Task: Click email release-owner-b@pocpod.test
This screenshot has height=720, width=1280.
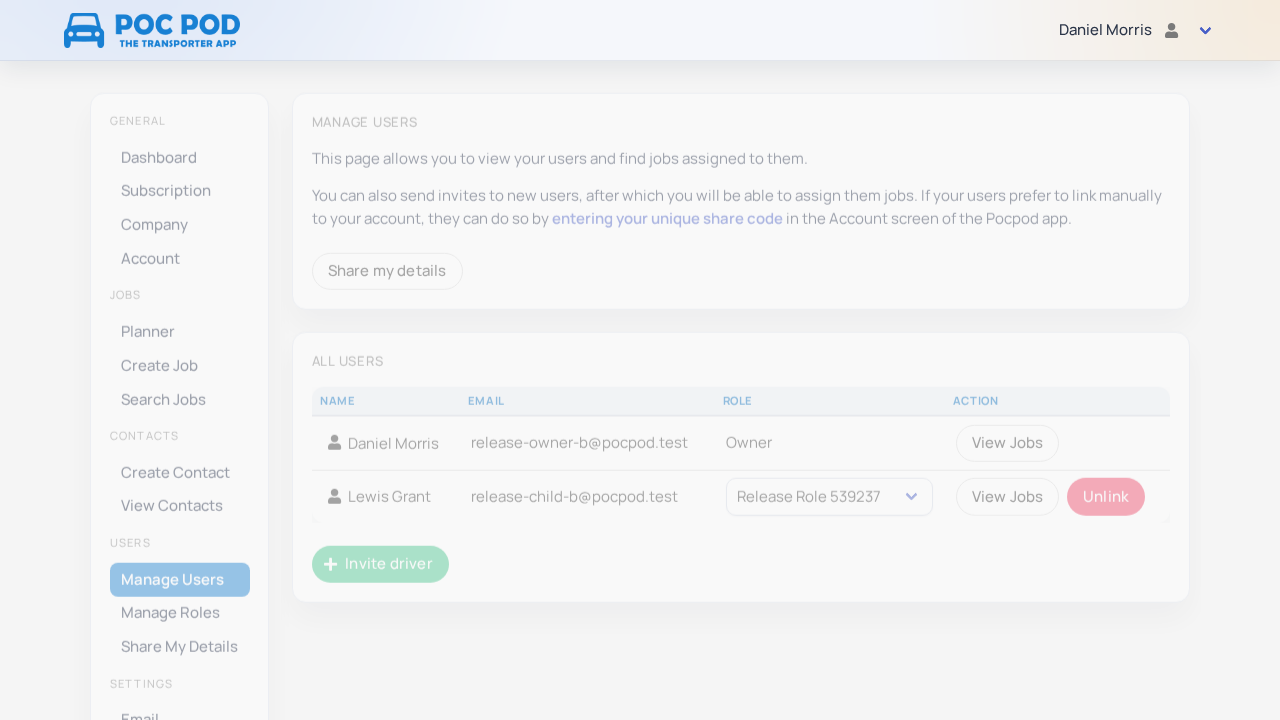Action: tap(579, 442)
